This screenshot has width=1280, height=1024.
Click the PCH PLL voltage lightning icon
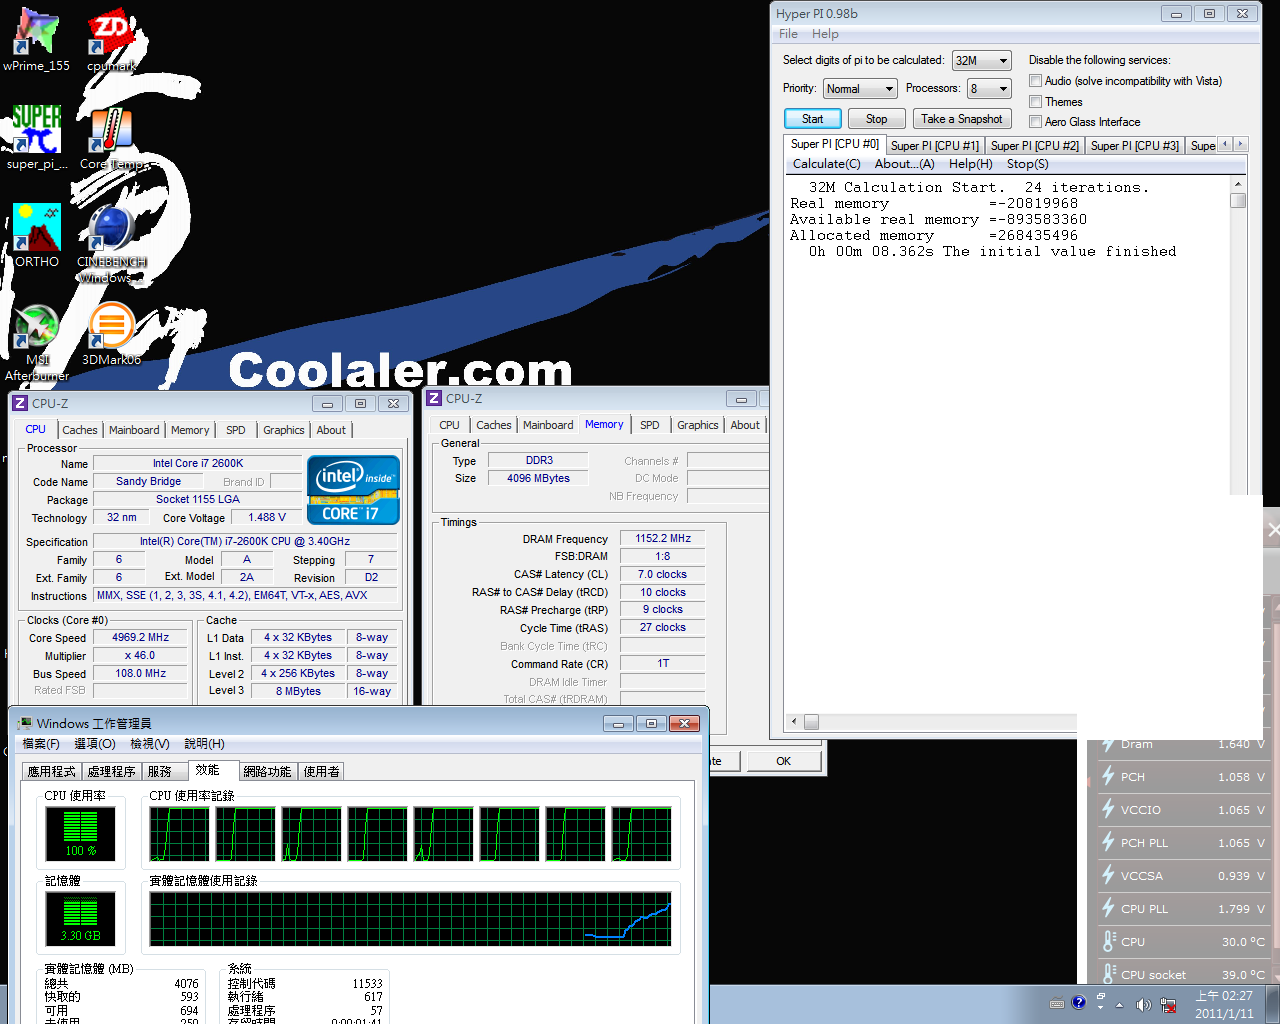point(1108,842)
